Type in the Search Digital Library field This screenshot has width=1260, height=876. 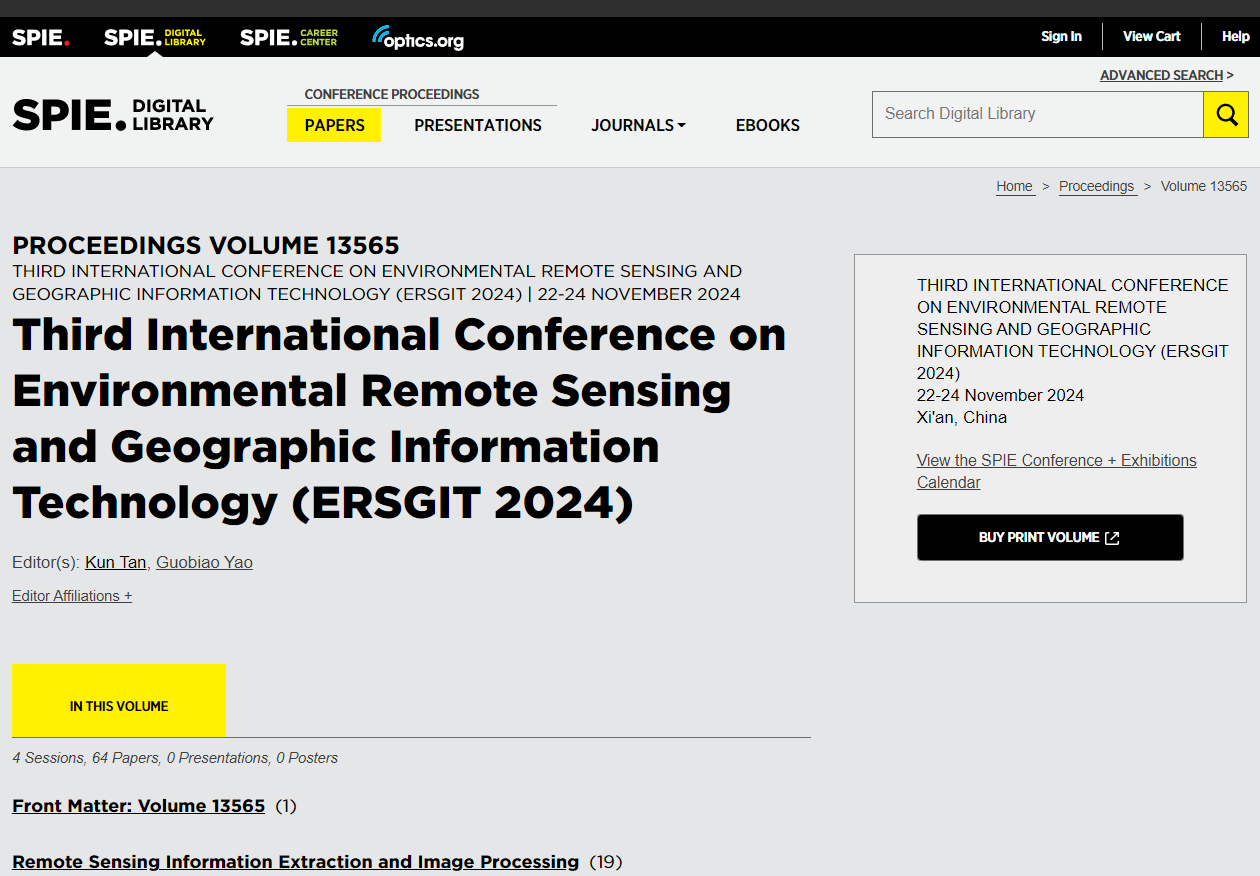coord(1037,114)
